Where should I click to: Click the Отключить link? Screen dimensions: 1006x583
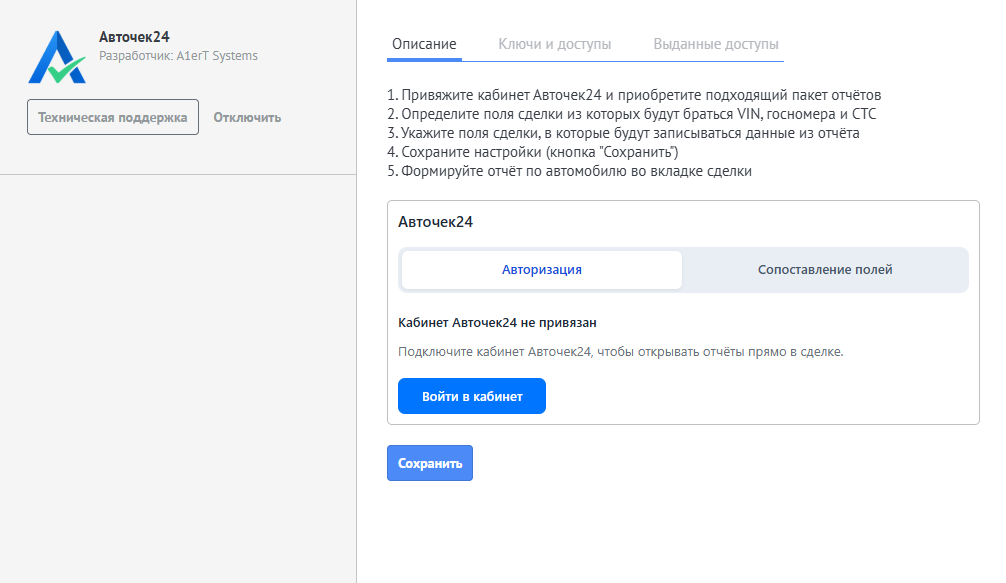pyautogui.click(x=247, y=117)
